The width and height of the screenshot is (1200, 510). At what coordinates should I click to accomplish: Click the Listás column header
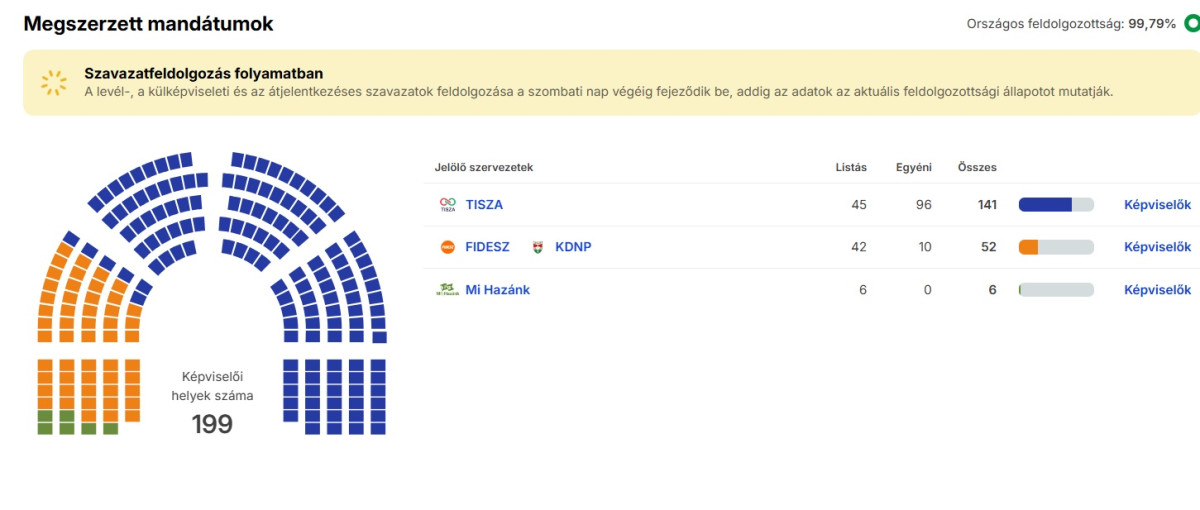tap(851, 167)
